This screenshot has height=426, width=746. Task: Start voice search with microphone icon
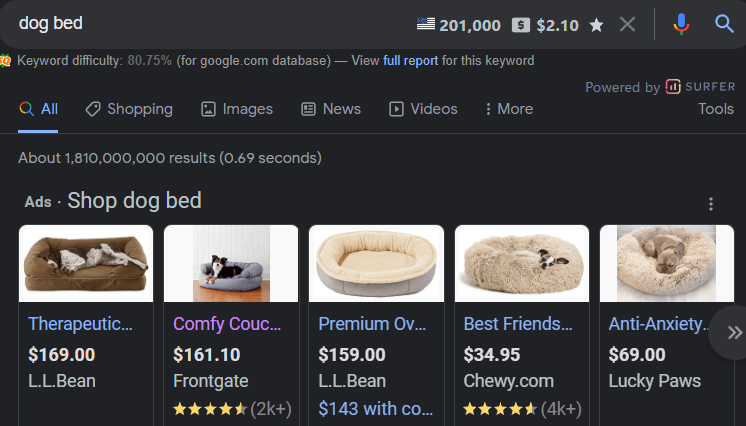[681, 24]
